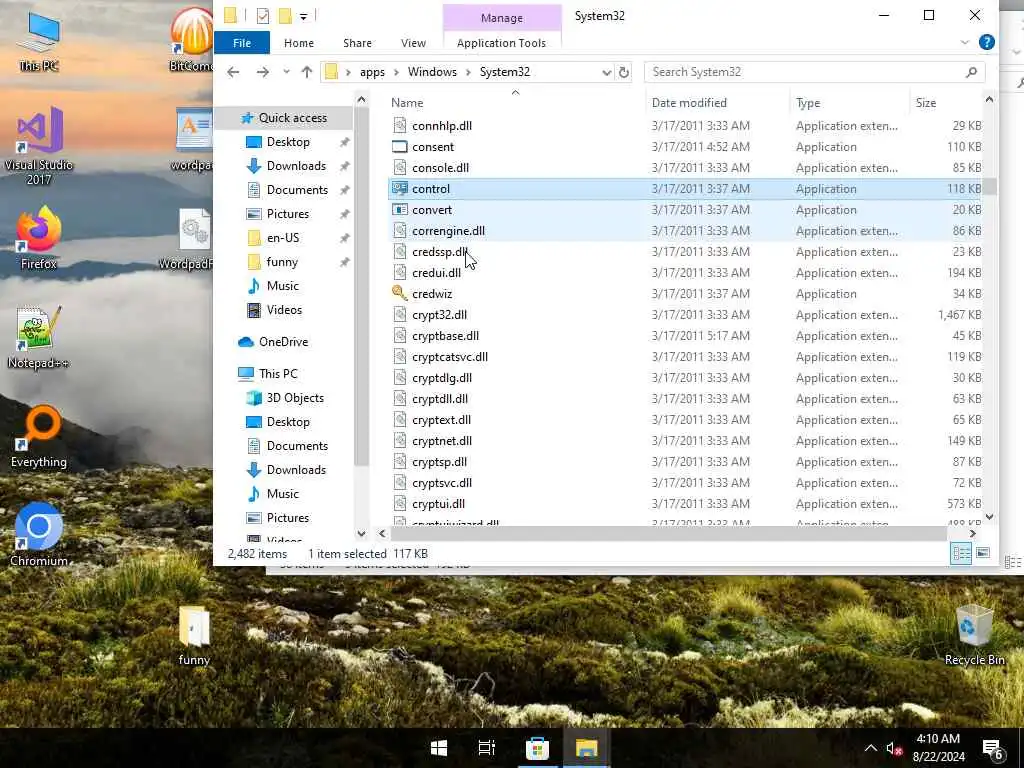This screenshot has width=1024, height=768.
Task: Open Microsoft Store from the taskbar
Action: click(537, 748)
